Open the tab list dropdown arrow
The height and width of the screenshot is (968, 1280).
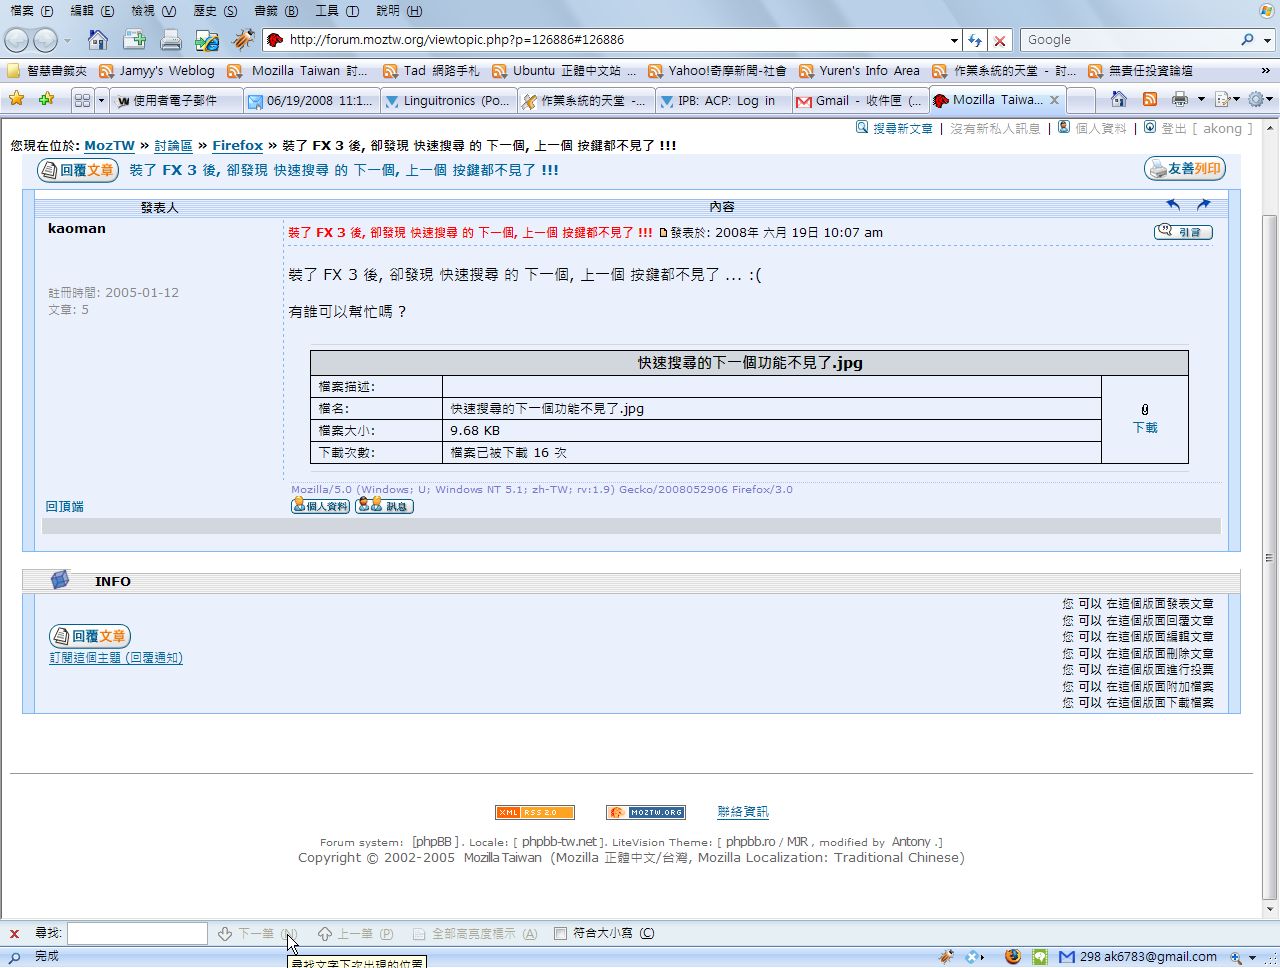click(x=101, y=100)
